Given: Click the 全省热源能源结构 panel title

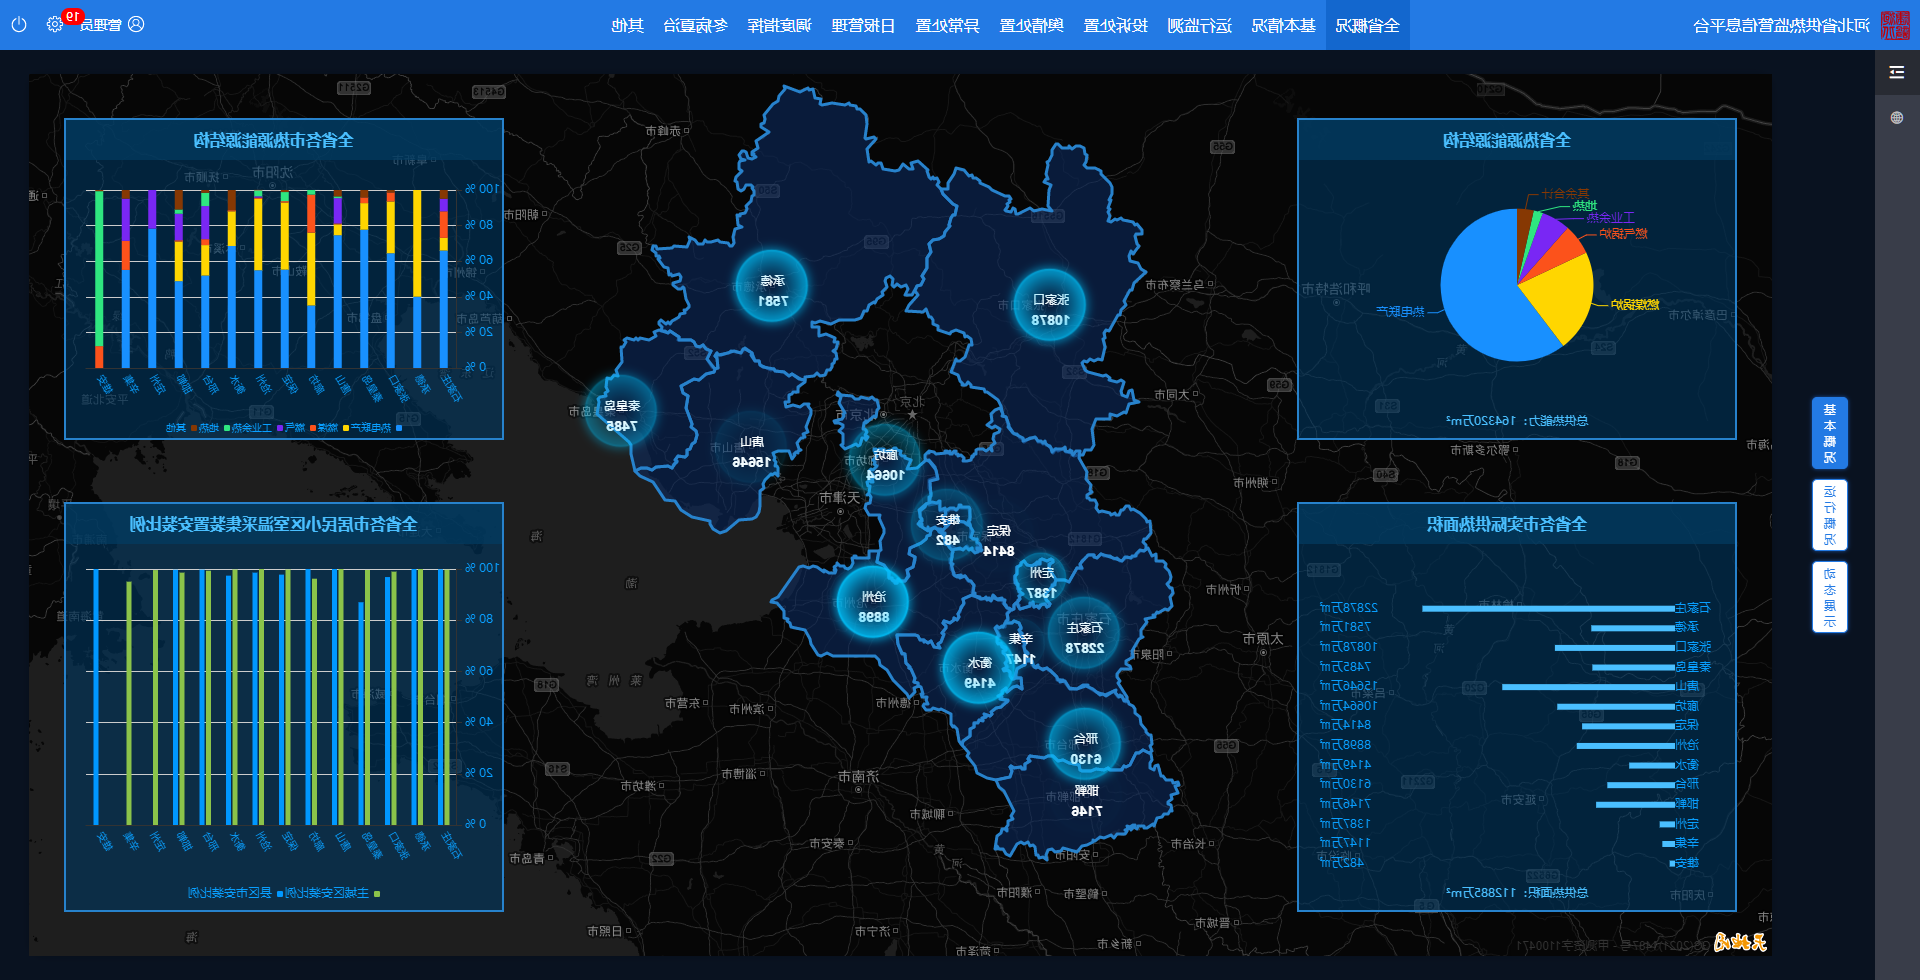Looking at the screenshot, I should pos(1507,140).
